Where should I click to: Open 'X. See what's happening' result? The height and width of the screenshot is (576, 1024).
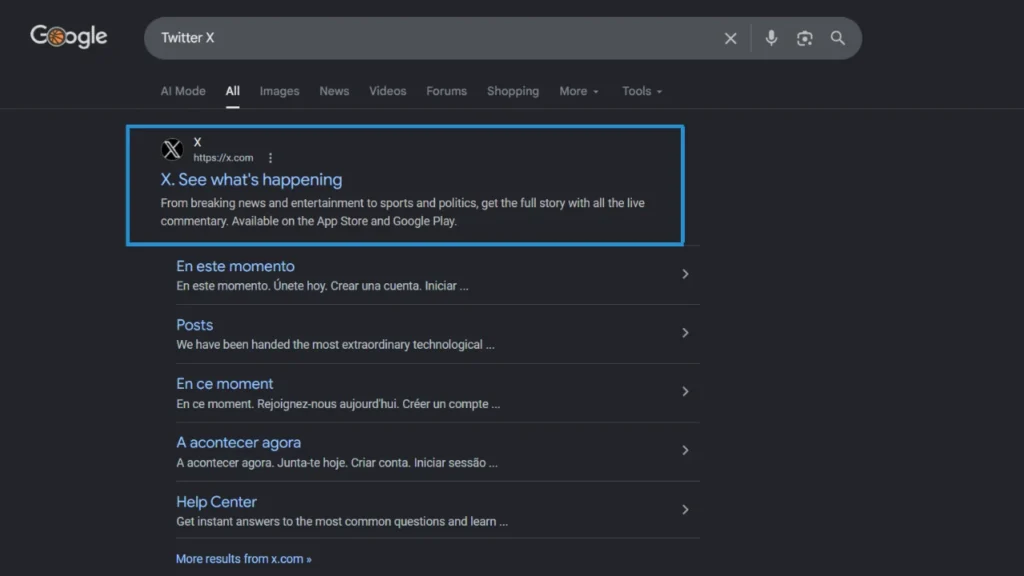(x=251, y=180)
